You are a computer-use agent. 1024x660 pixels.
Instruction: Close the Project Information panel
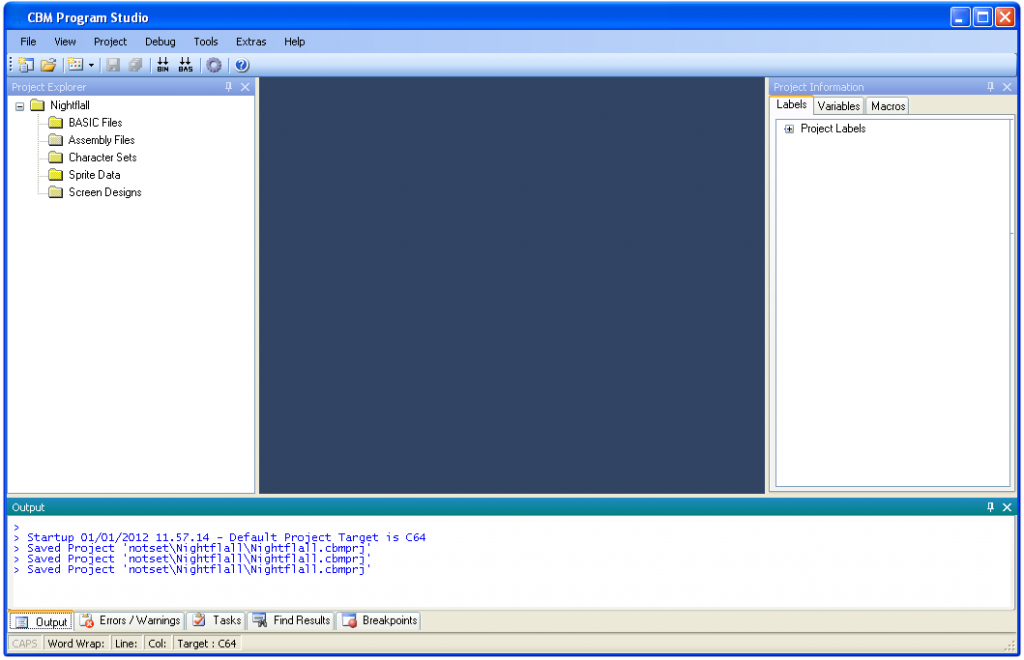tap(1007, 87)
